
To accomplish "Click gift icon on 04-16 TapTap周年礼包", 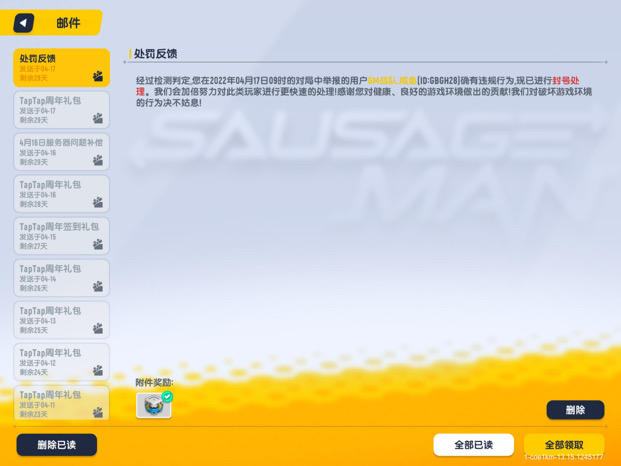I will pos(98,202).
